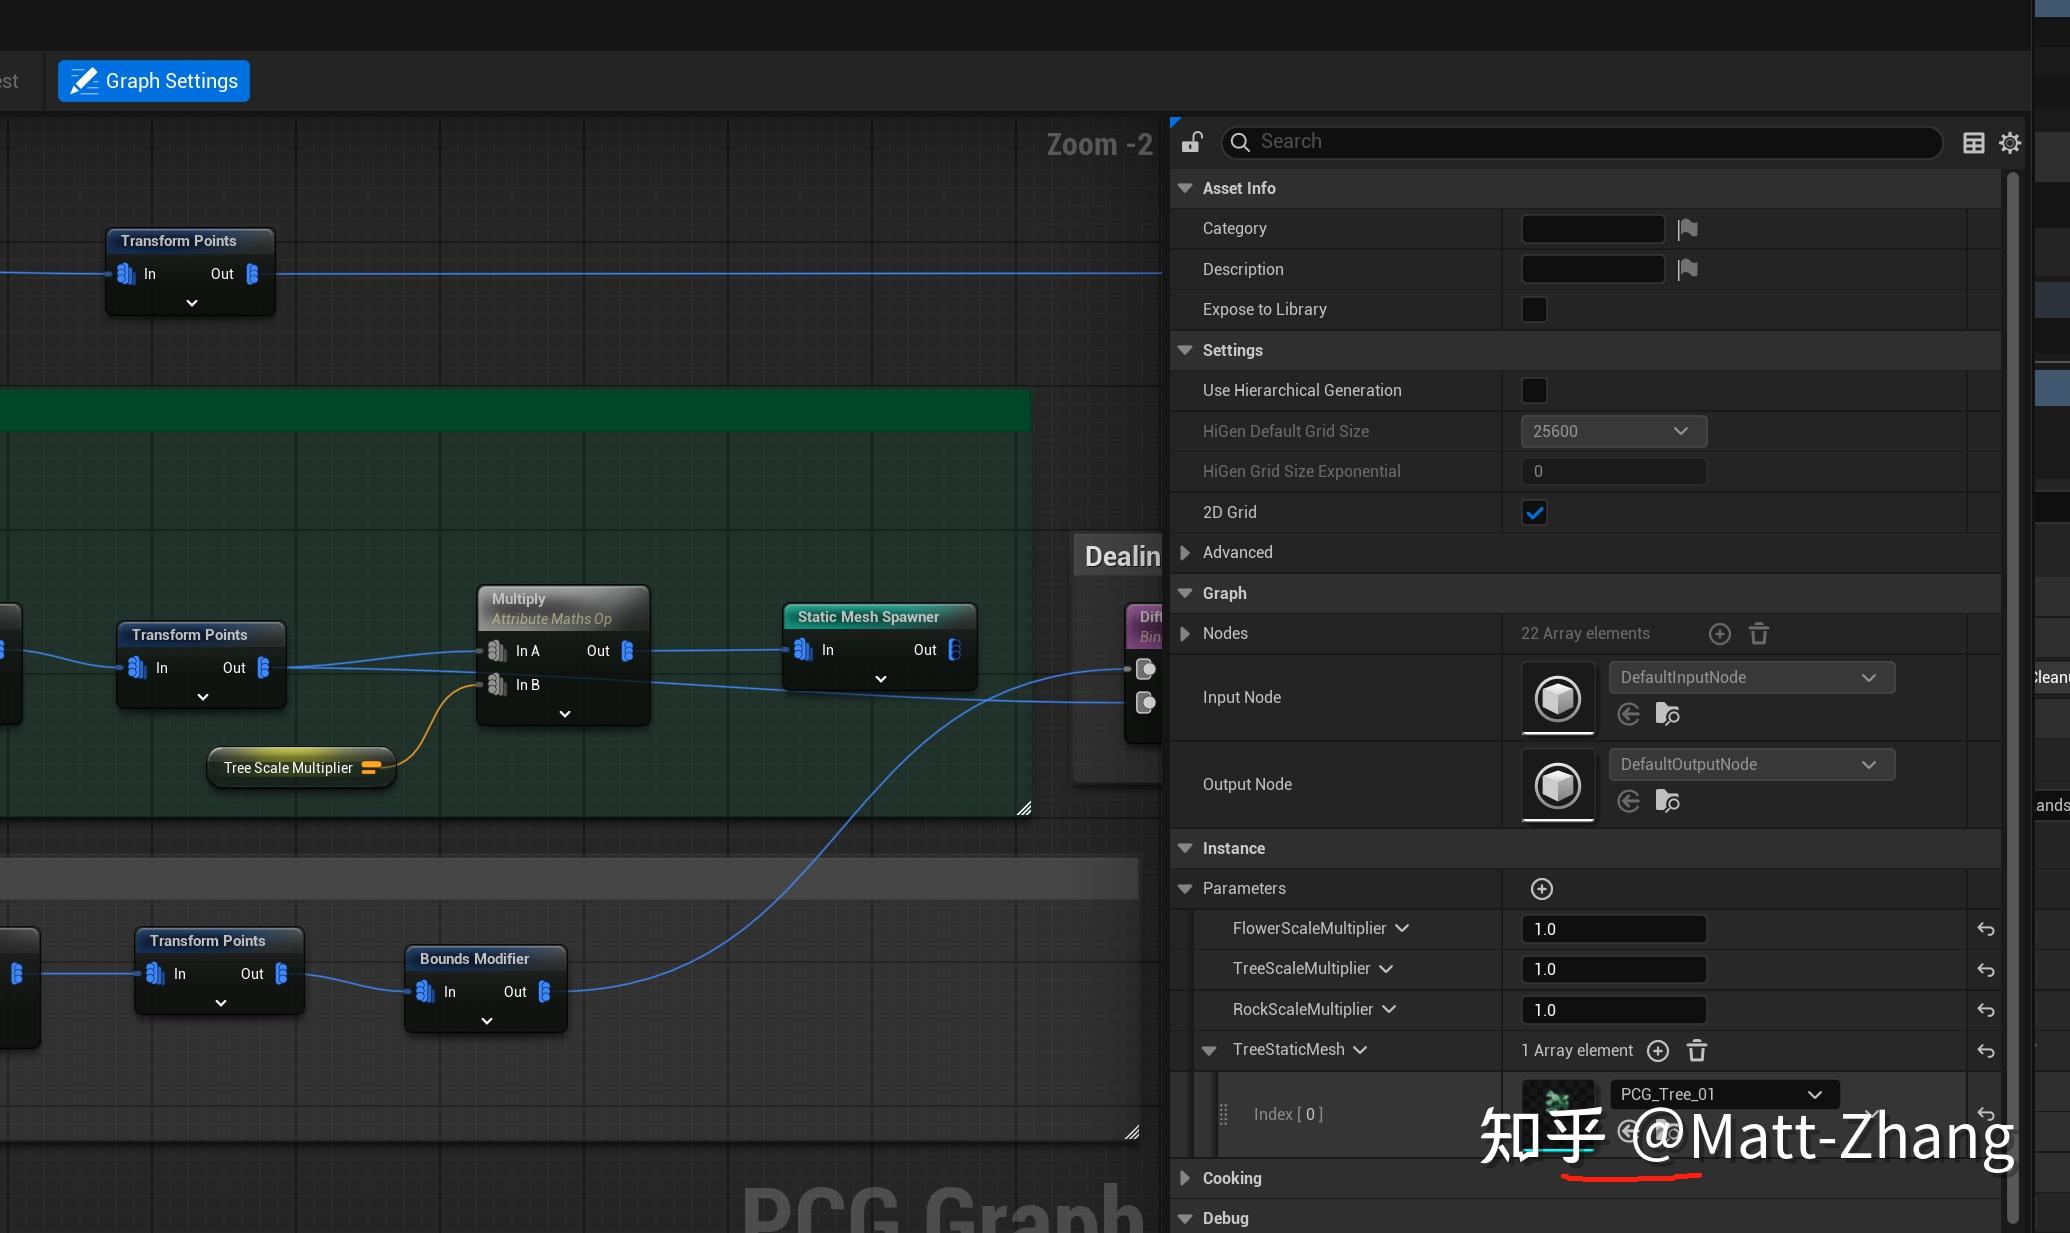Screen dimensions: 2070x1233
Task: Uncheck the 2D Grid option
Action: pyautogui.click(x=1533, y=513)
